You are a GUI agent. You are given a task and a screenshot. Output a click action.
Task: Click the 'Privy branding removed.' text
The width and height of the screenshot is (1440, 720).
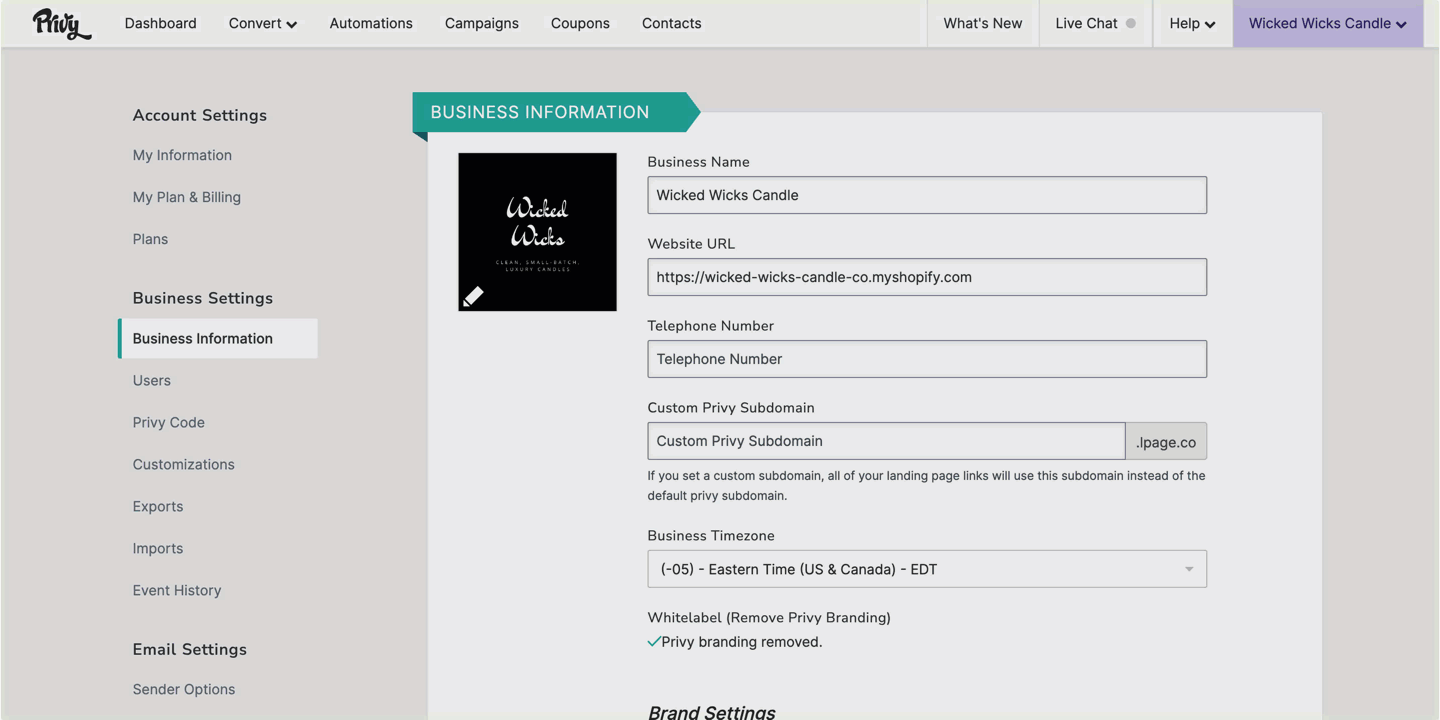(742, 642)
